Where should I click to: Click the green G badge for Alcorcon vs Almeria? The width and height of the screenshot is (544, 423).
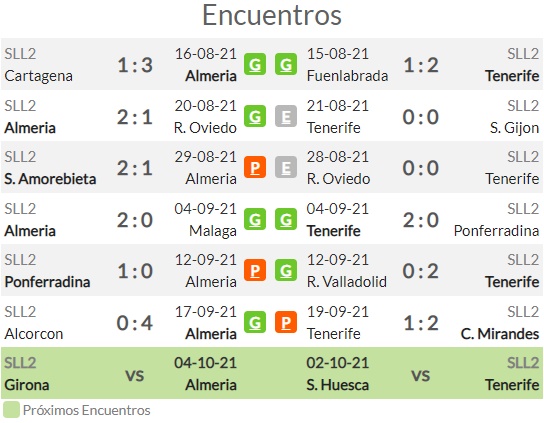tap(255, 322)
